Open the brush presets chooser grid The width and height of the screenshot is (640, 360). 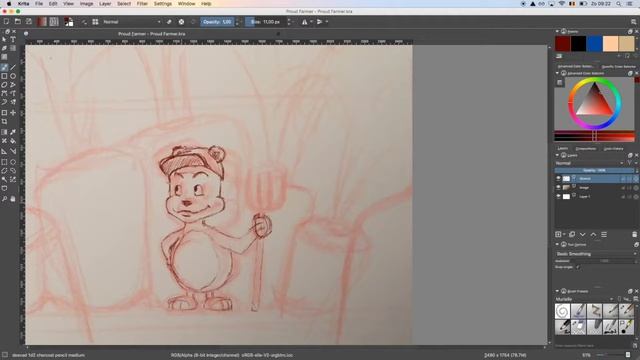coord(95,22)
